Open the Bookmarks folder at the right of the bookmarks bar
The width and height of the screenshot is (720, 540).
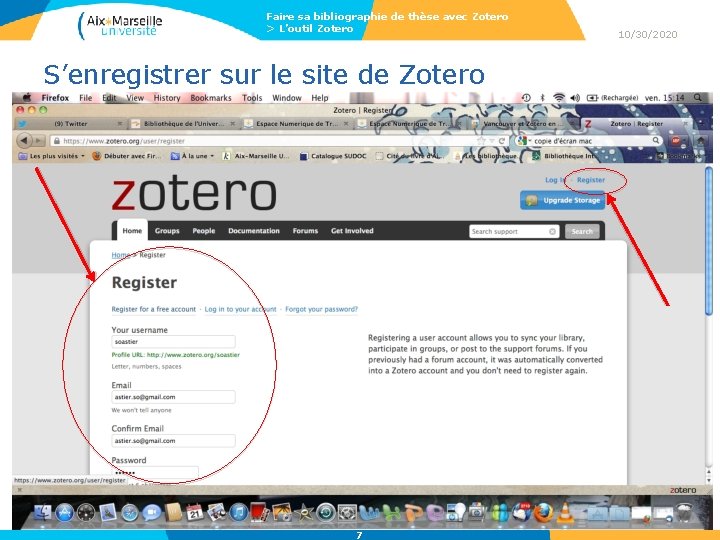(x=678, y=156)
